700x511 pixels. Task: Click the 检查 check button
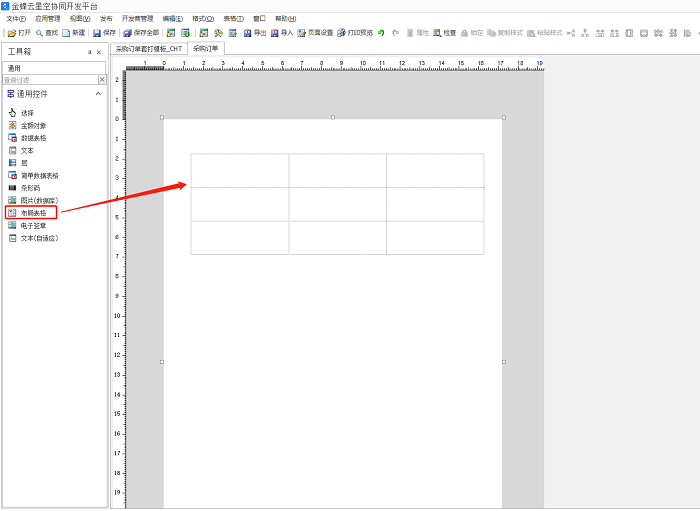(x=444, y=33)
